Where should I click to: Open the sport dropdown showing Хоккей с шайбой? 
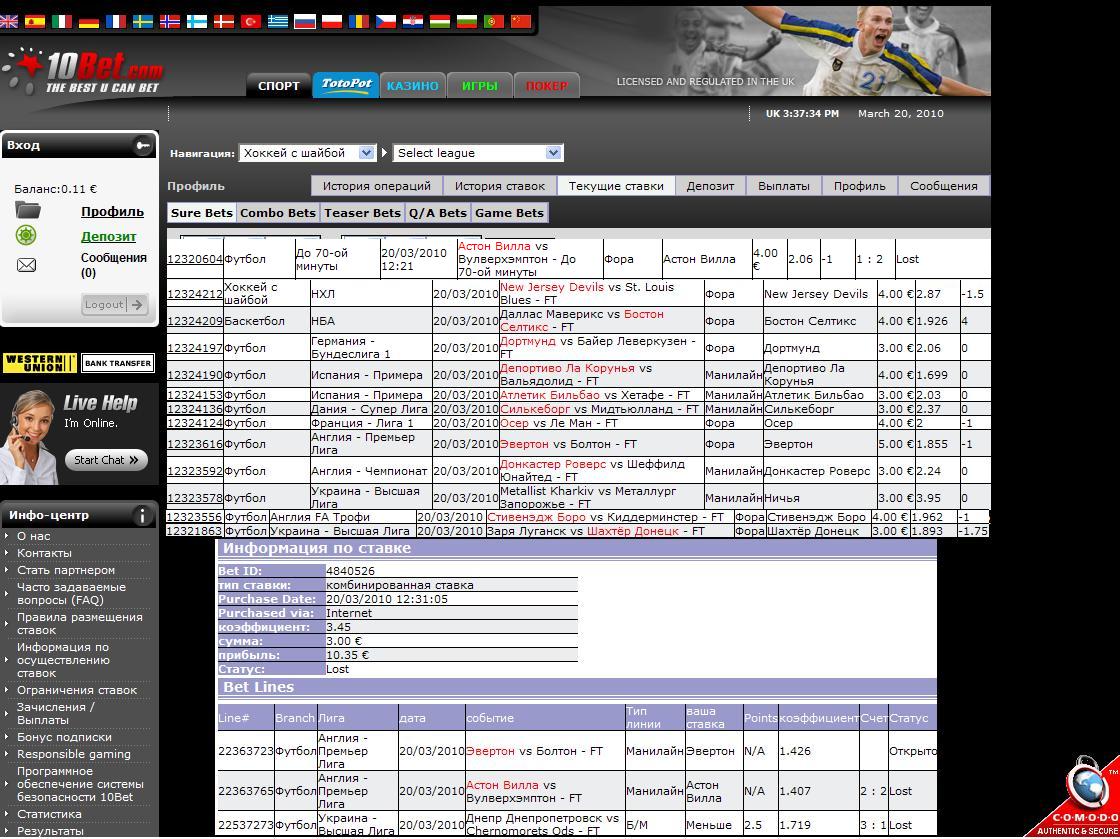point(307,153)
